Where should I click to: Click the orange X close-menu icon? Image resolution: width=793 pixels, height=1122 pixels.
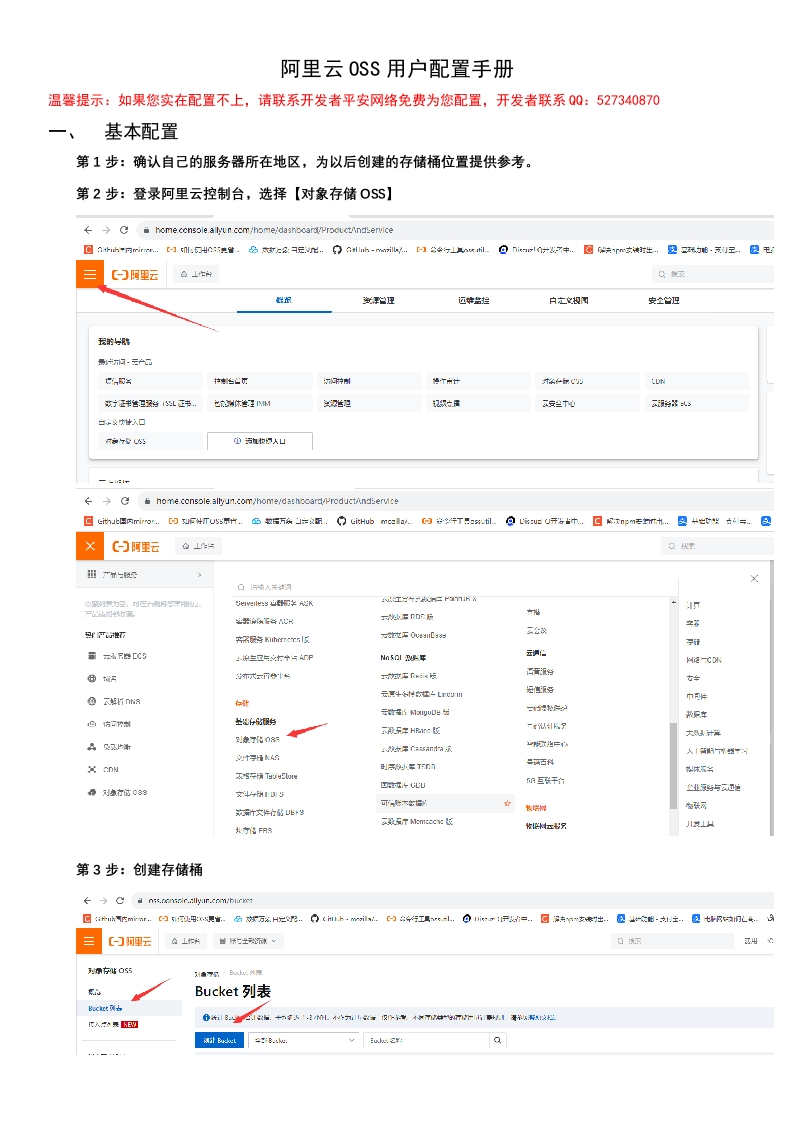(90, 546)
